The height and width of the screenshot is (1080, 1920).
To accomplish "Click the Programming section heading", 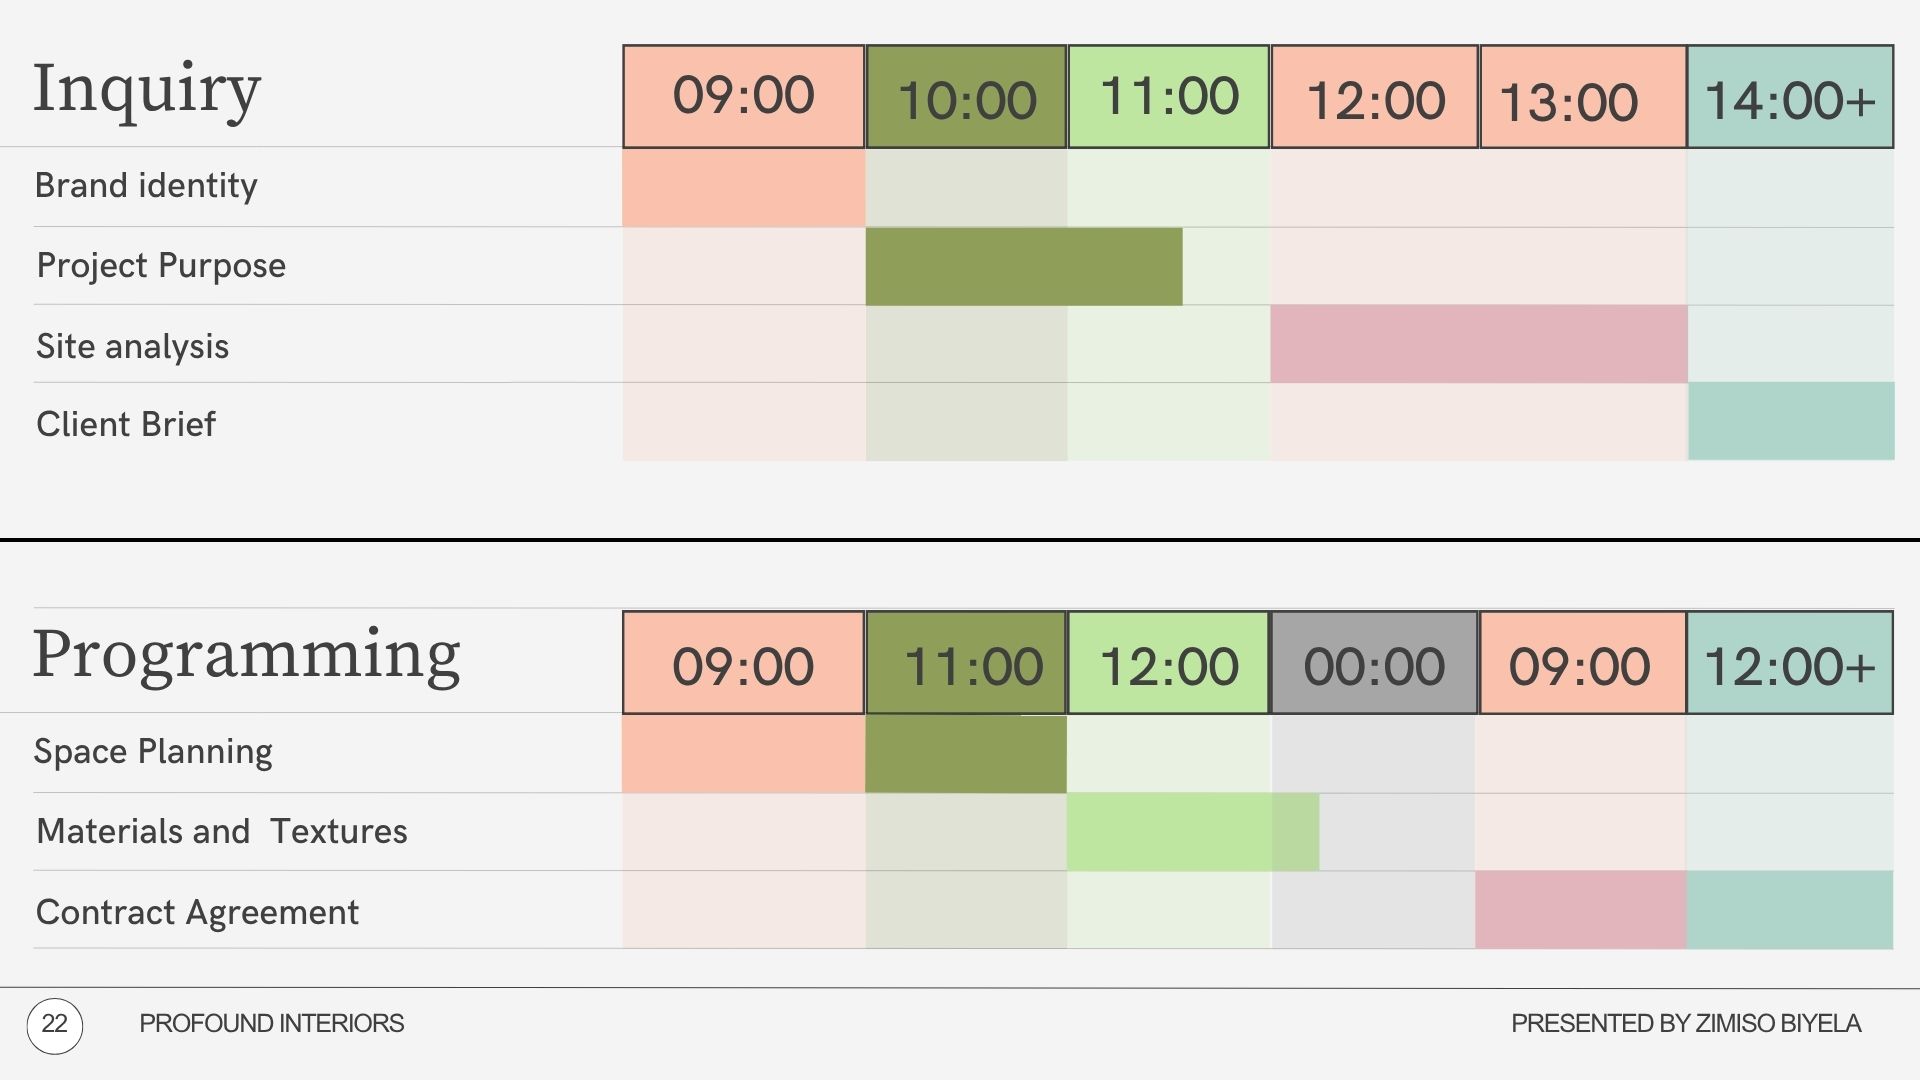I will click(246, 656).
